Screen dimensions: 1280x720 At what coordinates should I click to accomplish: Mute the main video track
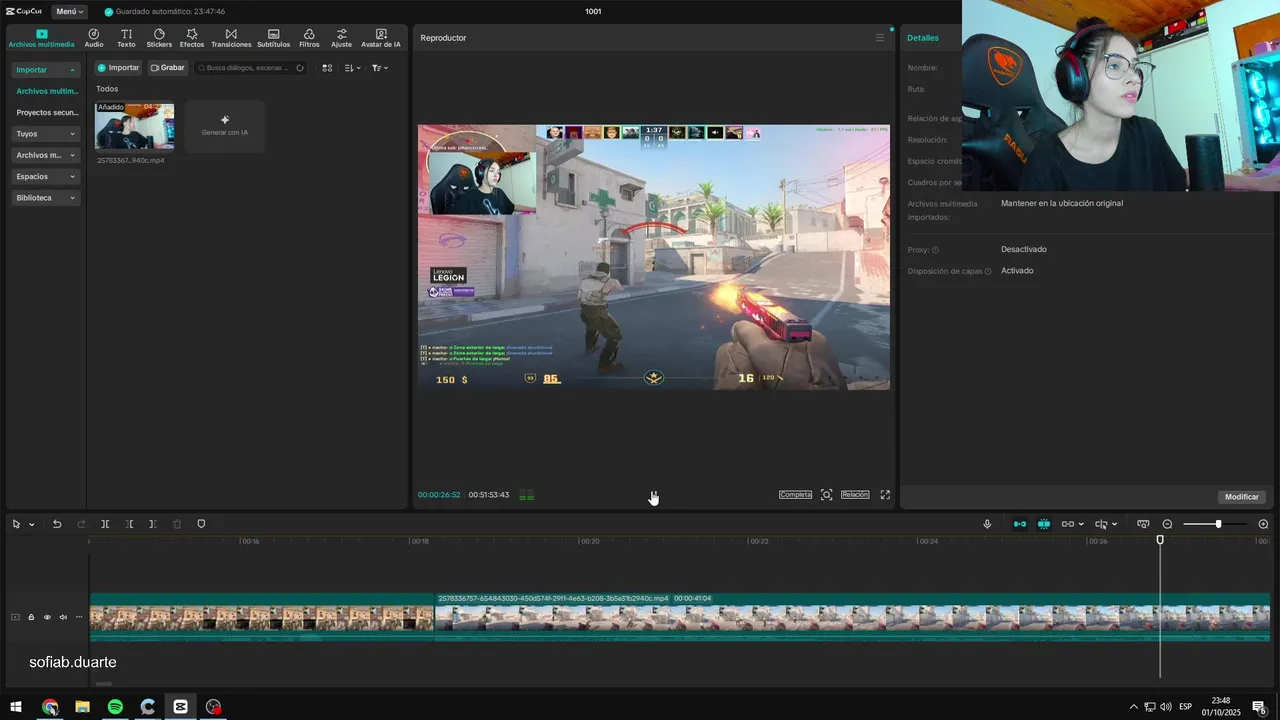(63, 617)
